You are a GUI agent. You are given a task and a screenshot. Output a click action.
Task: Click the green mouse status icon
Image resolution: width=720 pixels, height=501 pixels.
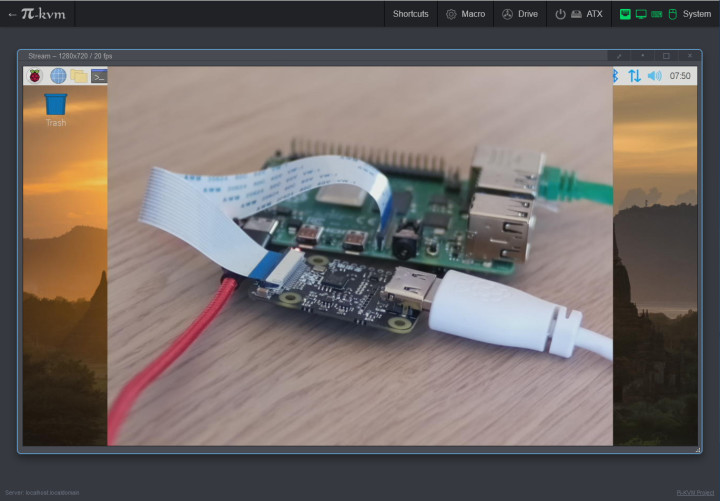pyautogui.click(x=672, y=14)
